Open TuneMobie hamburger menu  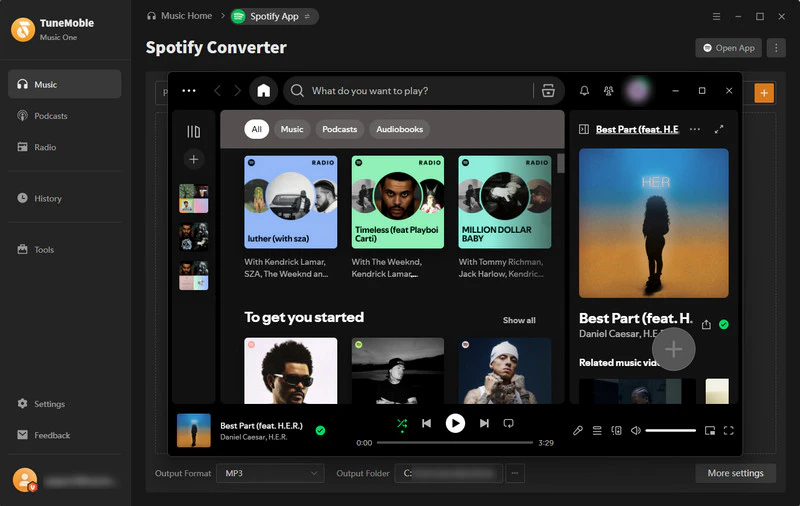tap(716, 16)
